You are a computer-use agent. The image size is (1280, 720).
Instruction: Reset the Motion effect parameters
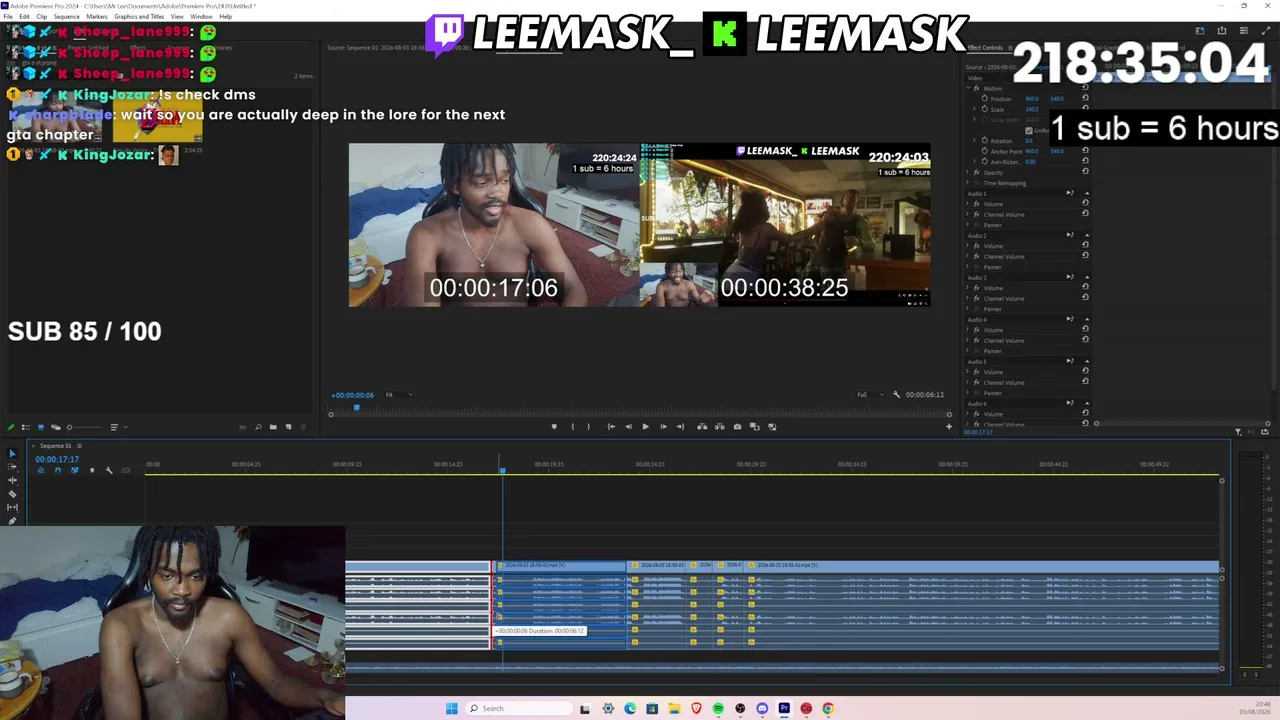pyautogui.click(x=1085, y=88)
